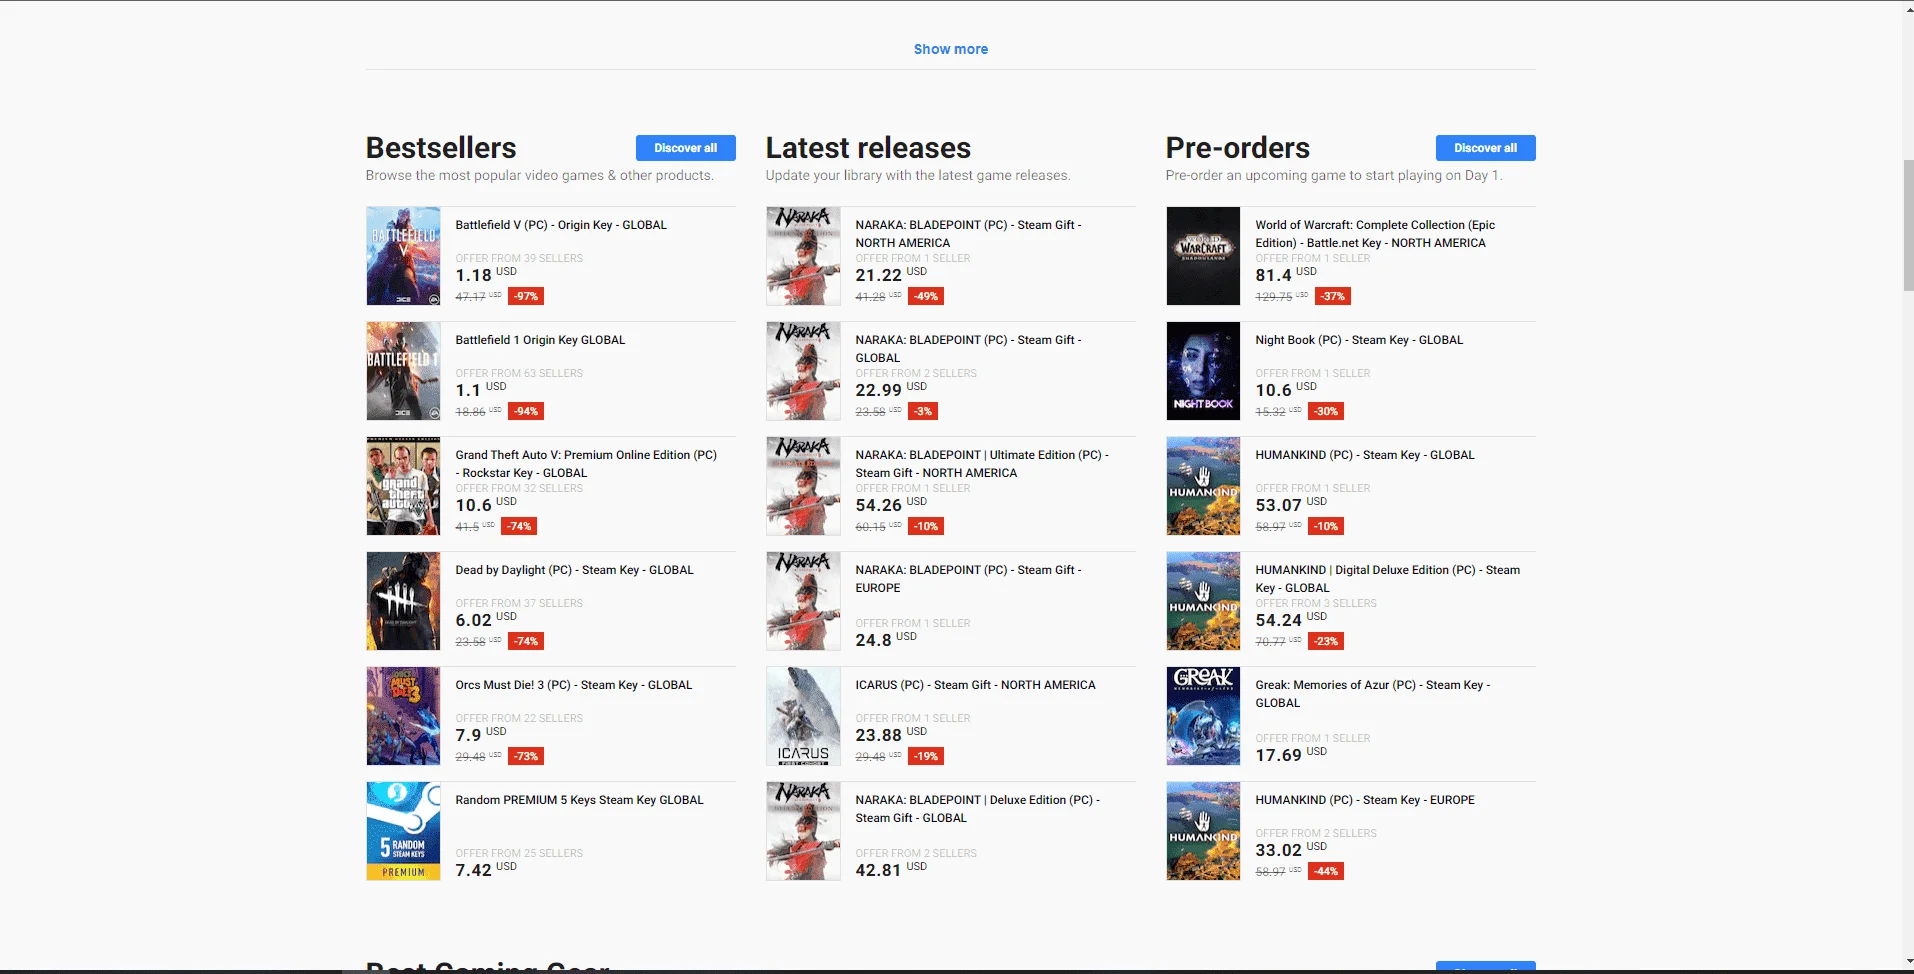Image resolution: width=1914 pixels, height=974 pixels.
Task: Go to HUMANKIND Digital Deluxe Edition listing
Action: [x=1387, y=579]
